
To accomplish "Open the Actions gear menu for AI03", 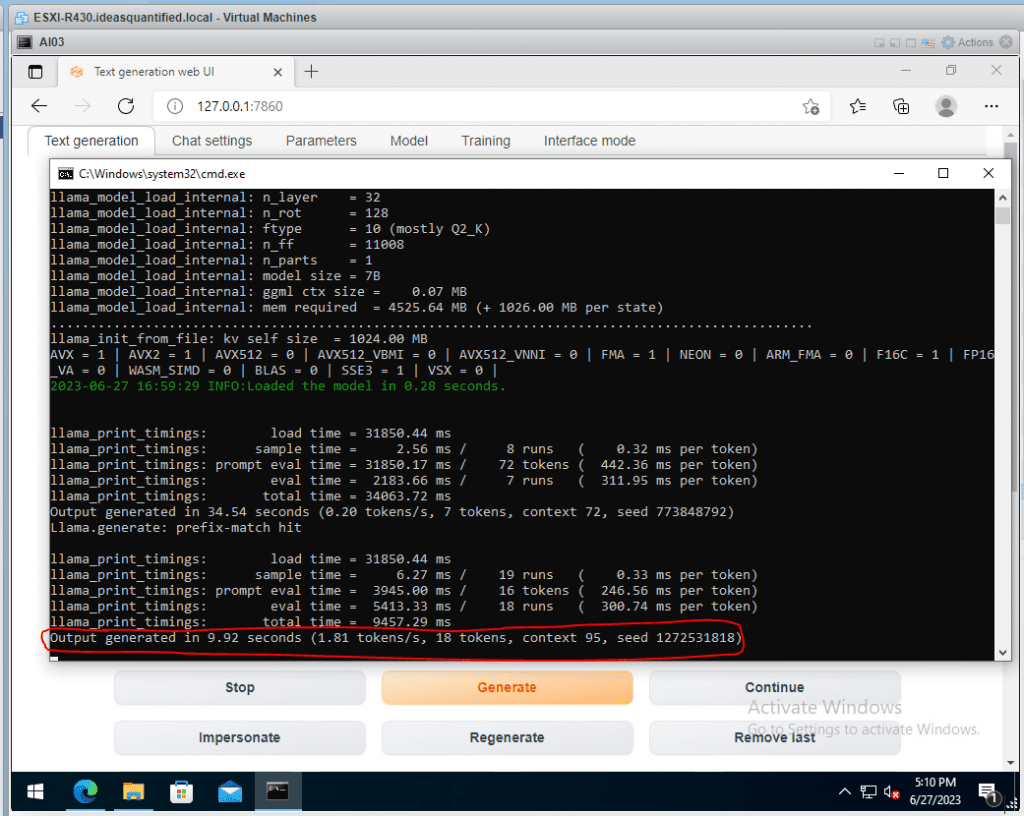I will click(967, 42).
